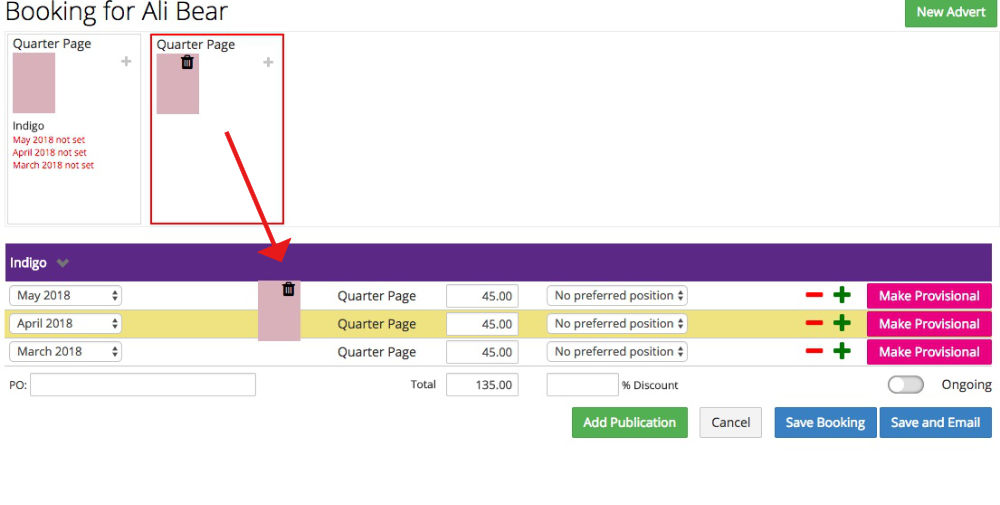Click the Total field showing 135.00

(482, 384)
